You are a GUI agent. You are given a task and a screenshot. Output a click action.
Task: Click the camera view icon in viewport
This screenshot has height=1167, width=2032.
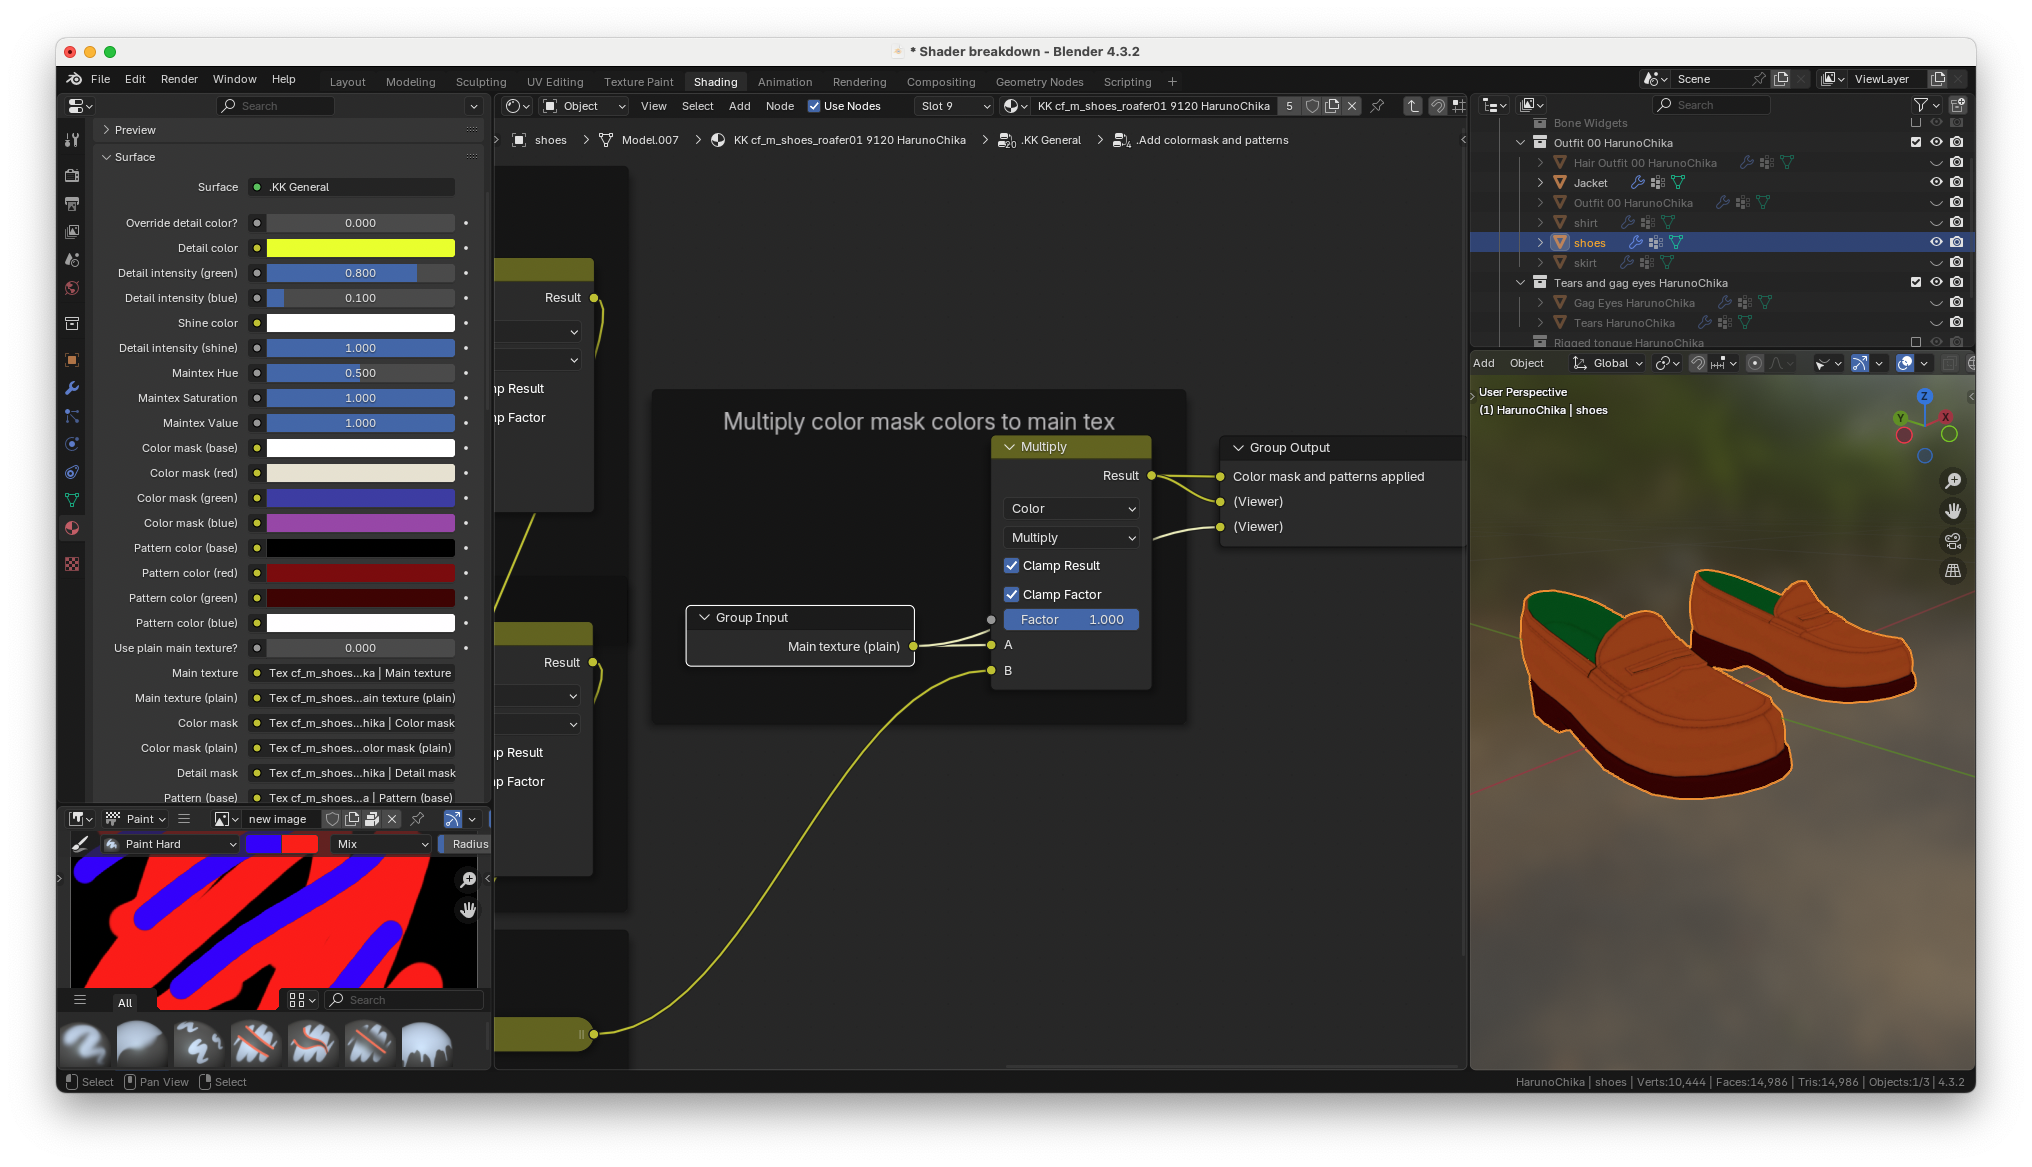click(x=1952, y=541)
